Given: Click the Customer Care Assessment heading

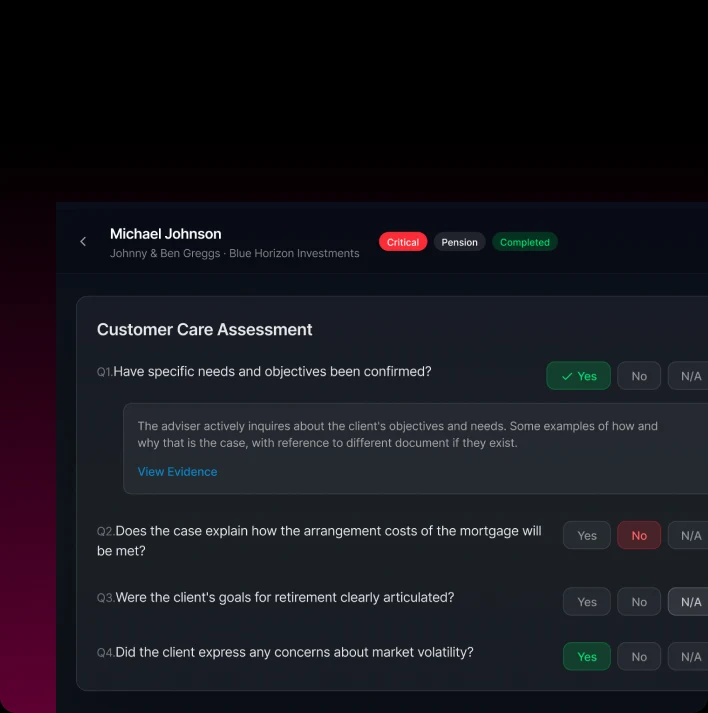Looking at the screenshot, I should (x=205, y=329).
